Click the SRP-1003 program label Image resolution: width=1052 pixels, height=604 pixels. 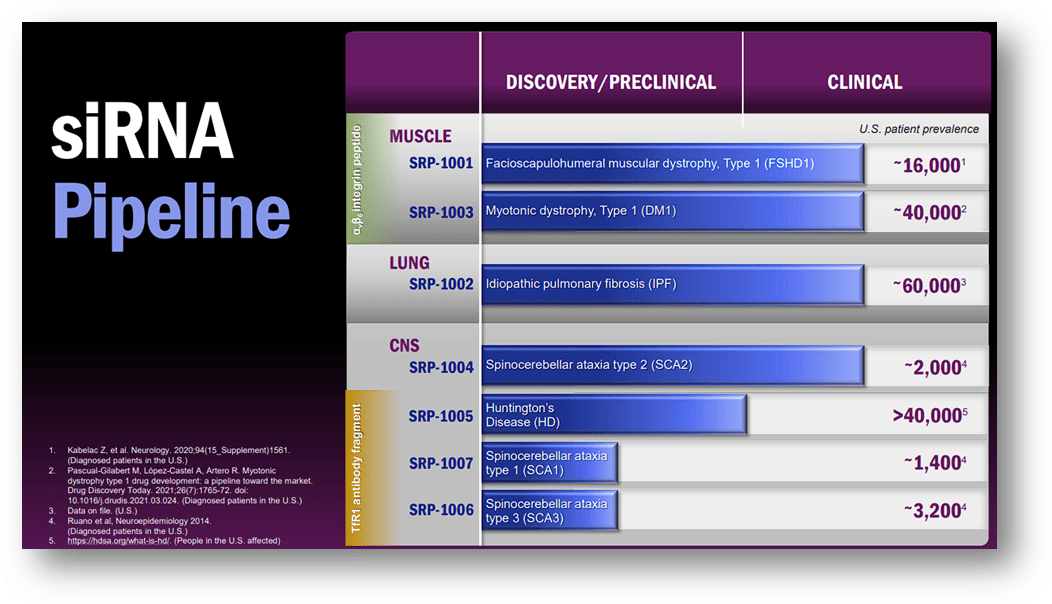click(x=440, y=211)
